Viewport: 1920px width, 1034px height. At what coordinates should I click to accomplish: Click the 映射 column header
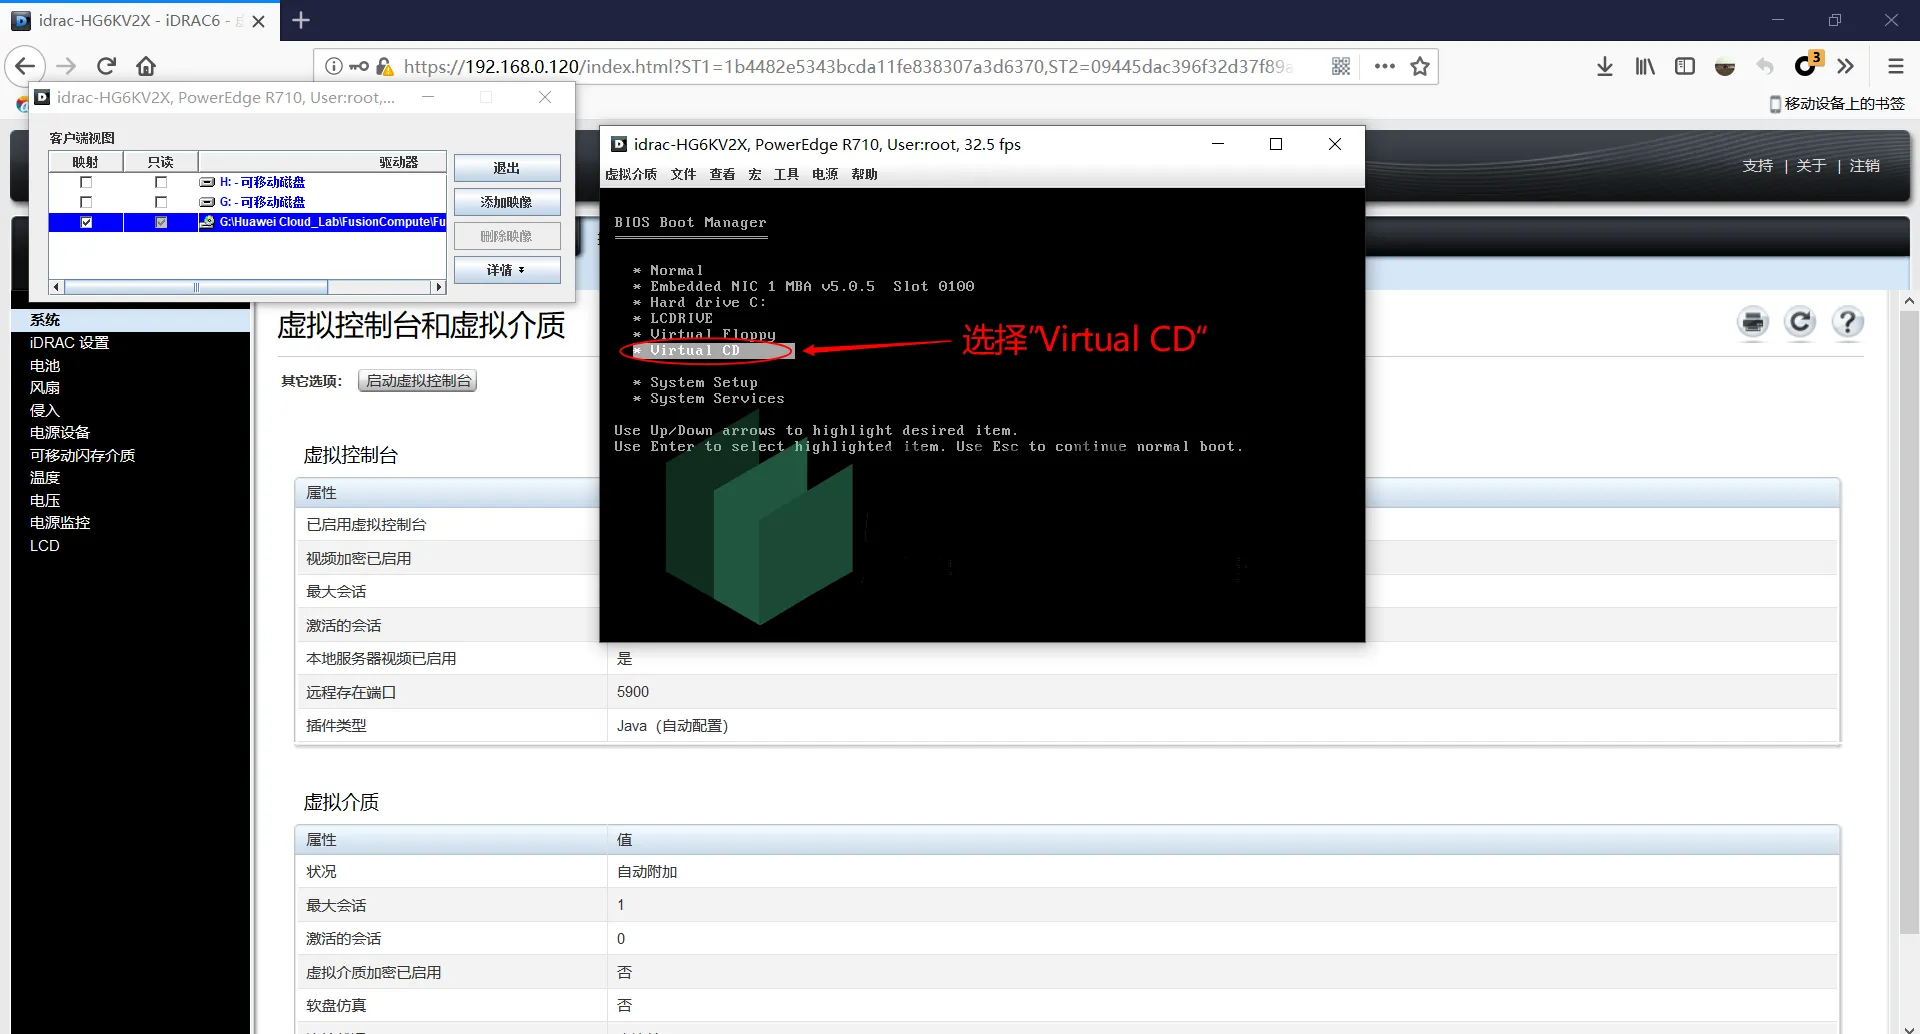tap(86, 162)
